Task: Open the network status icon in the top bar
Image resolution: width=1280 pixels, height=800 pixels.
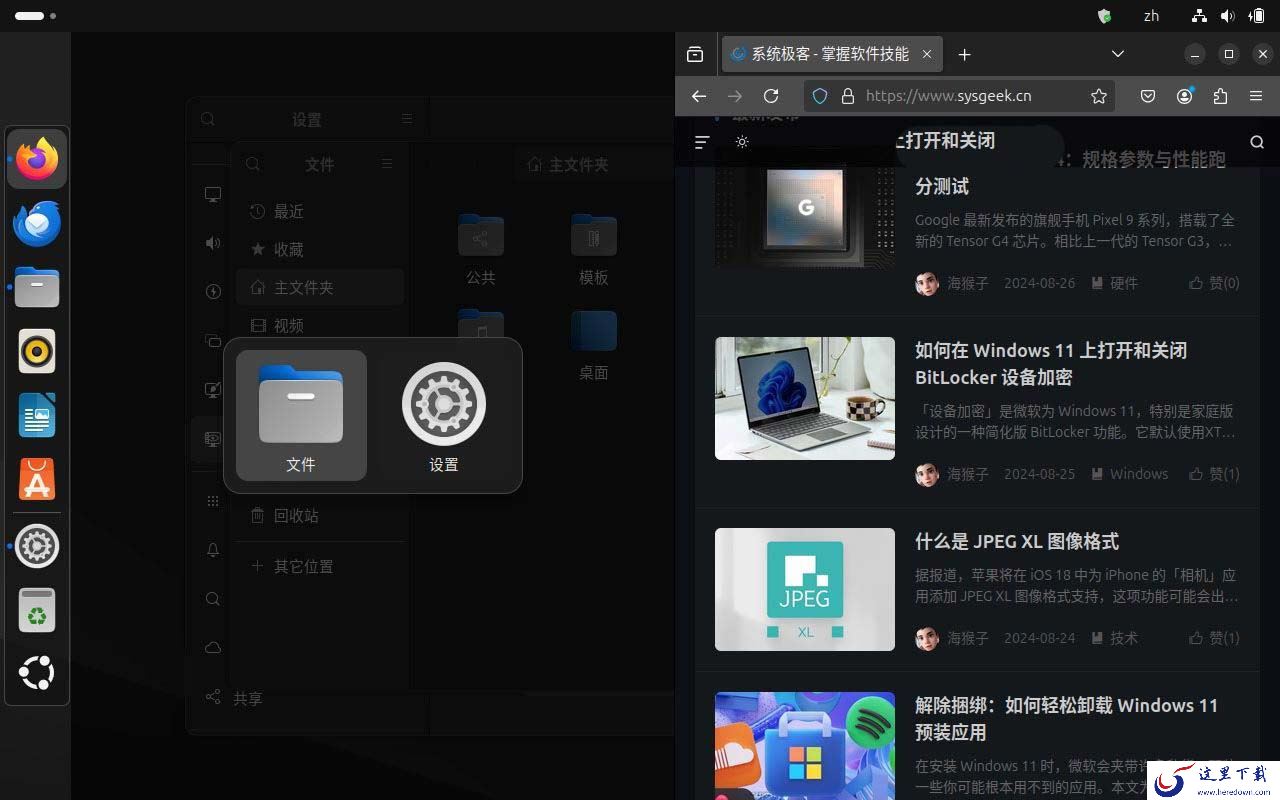Action: click(x=1199, y=16)
